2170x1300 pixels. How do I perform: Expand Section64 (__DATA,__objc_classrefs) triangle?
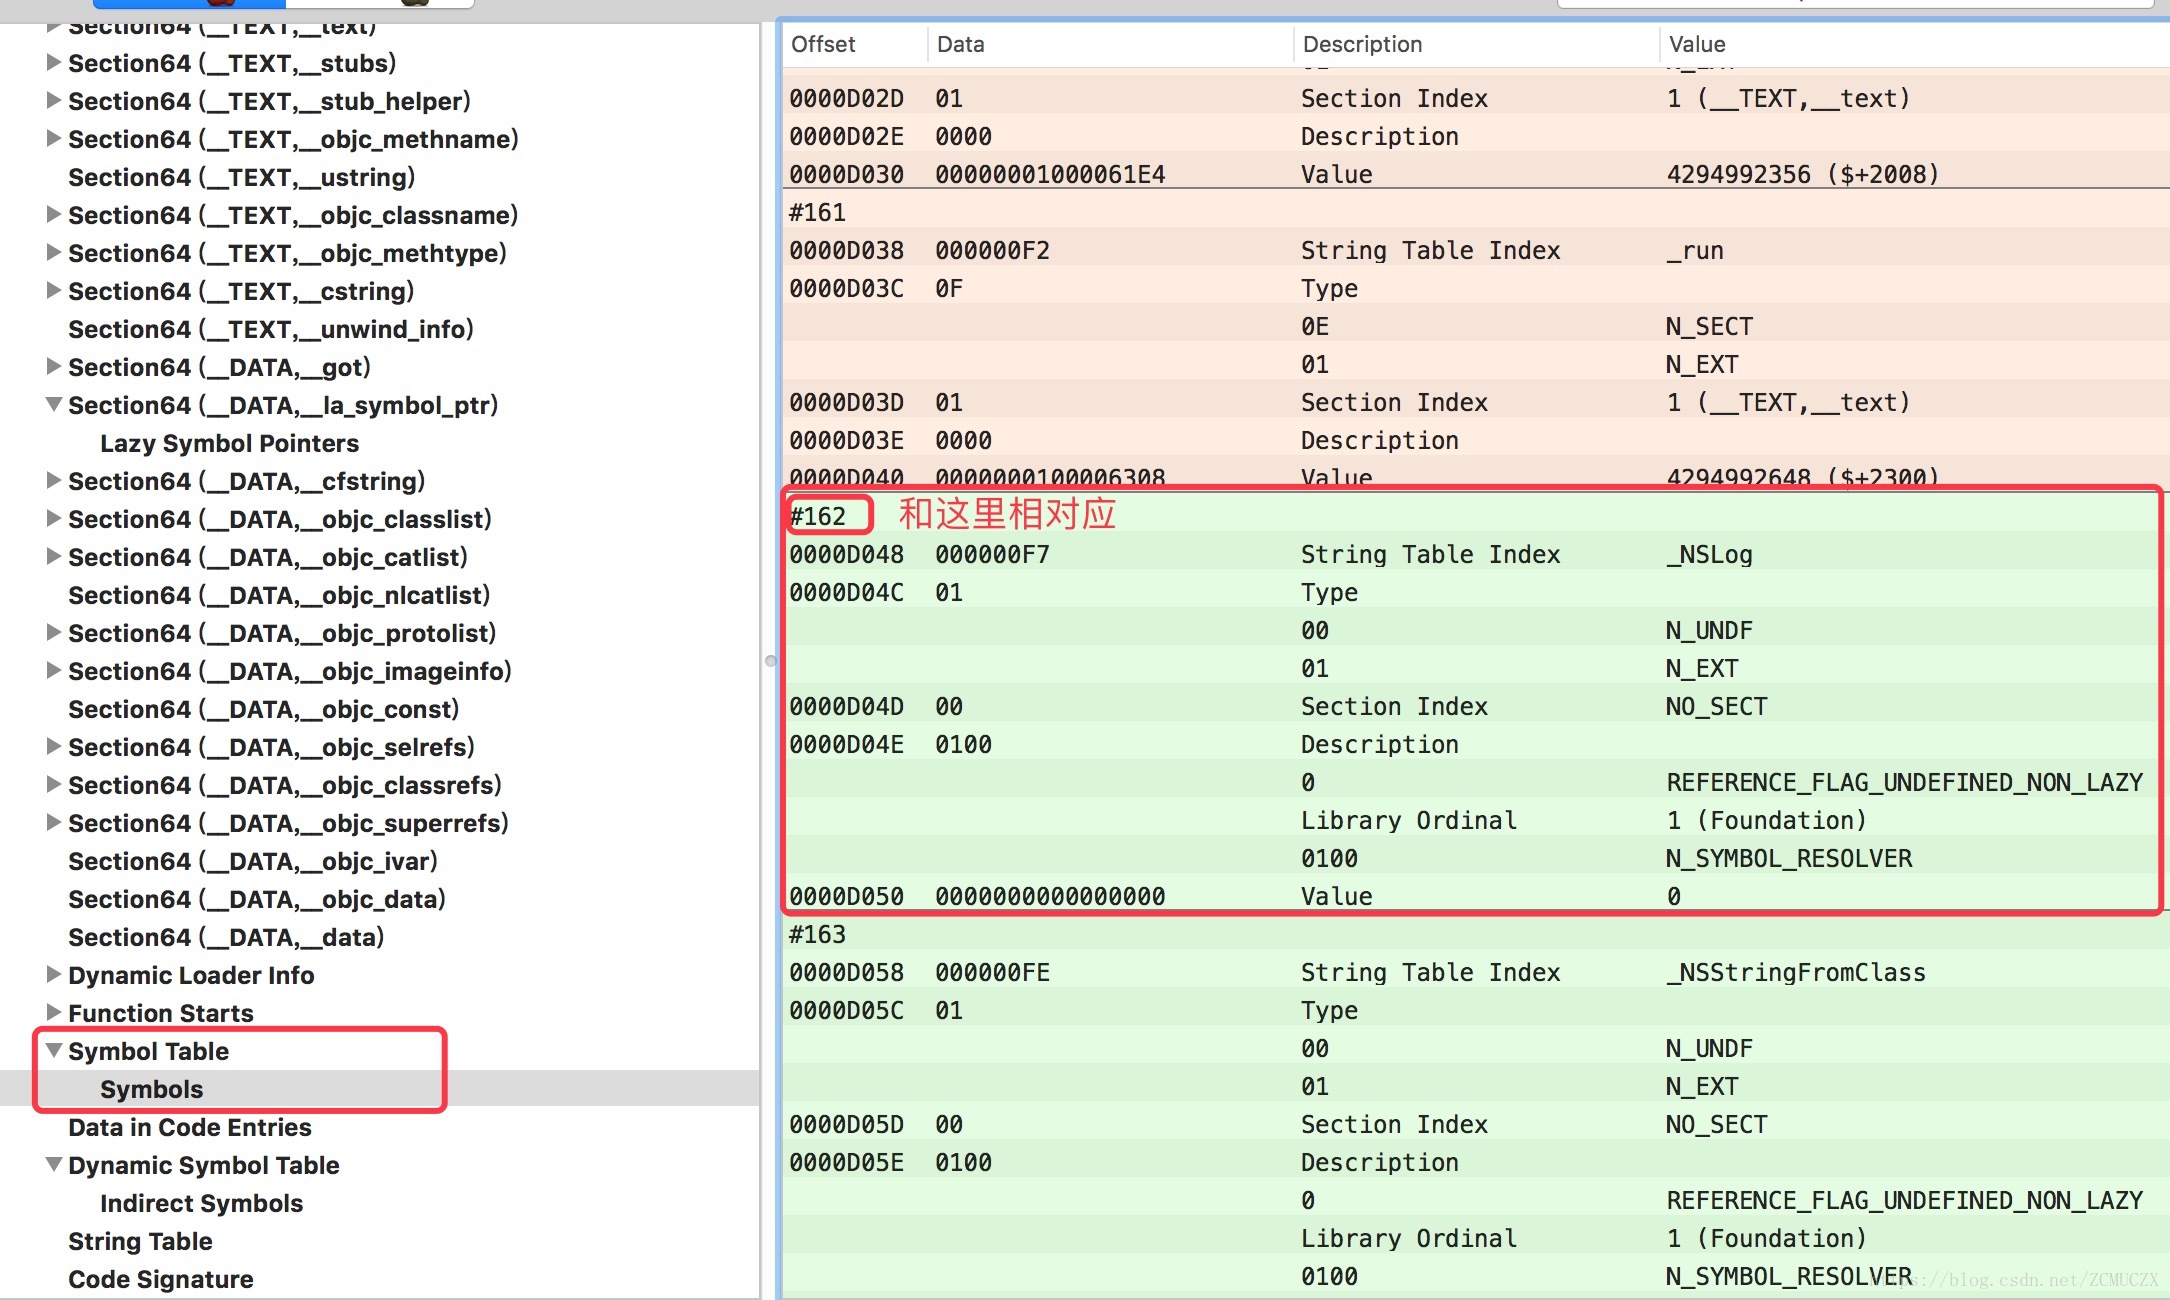[54, 784]
